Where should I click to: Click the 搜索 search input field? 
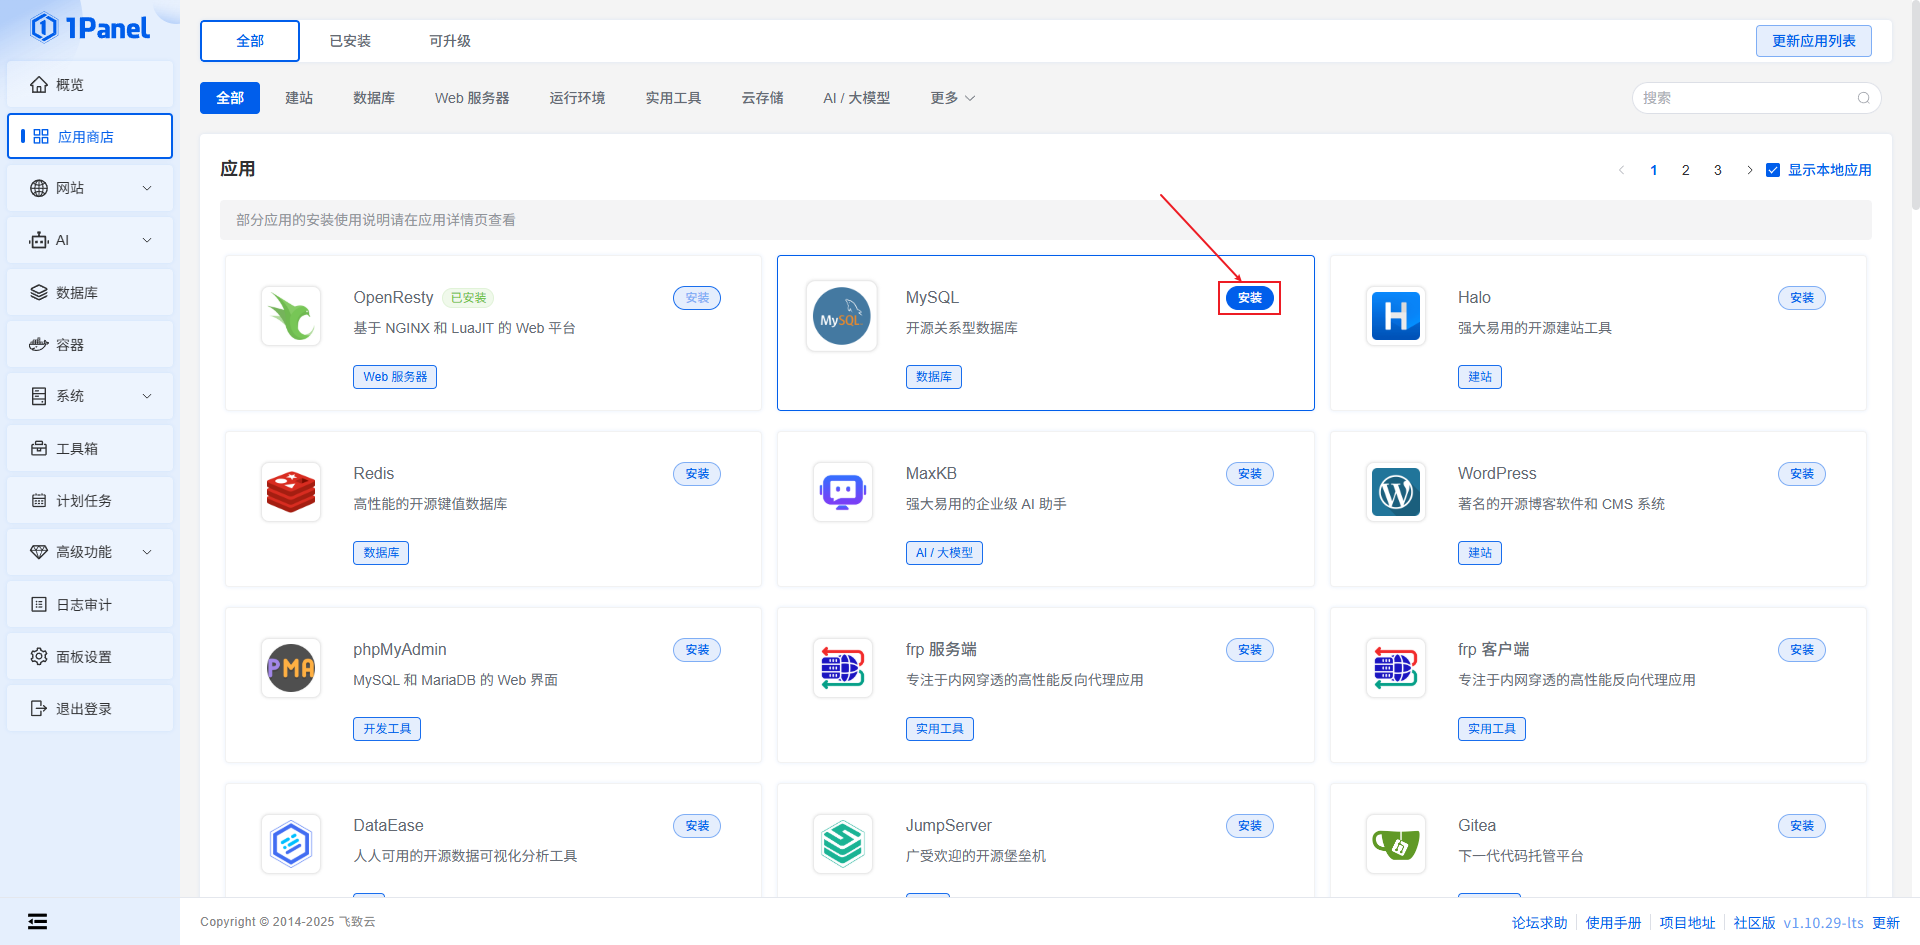[x=1756, y=98]
